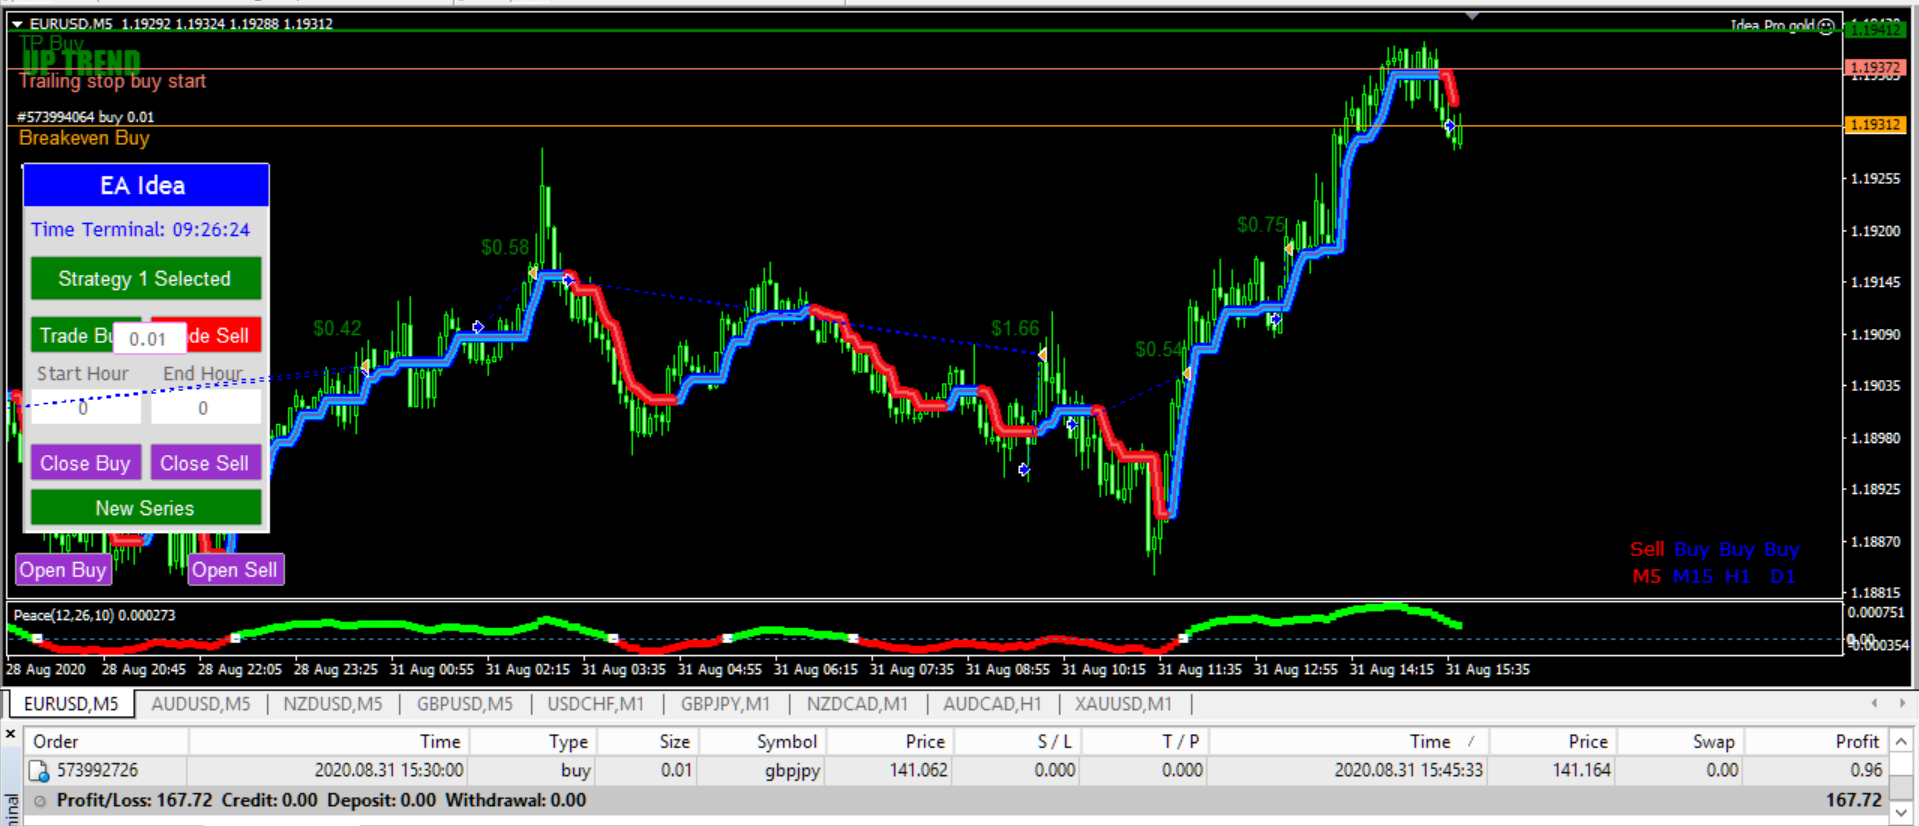Image resolution: width=1919 pixels, height=826 pixels.
Task: Click the order 573992726 row icon
Action: click(39, 771)
